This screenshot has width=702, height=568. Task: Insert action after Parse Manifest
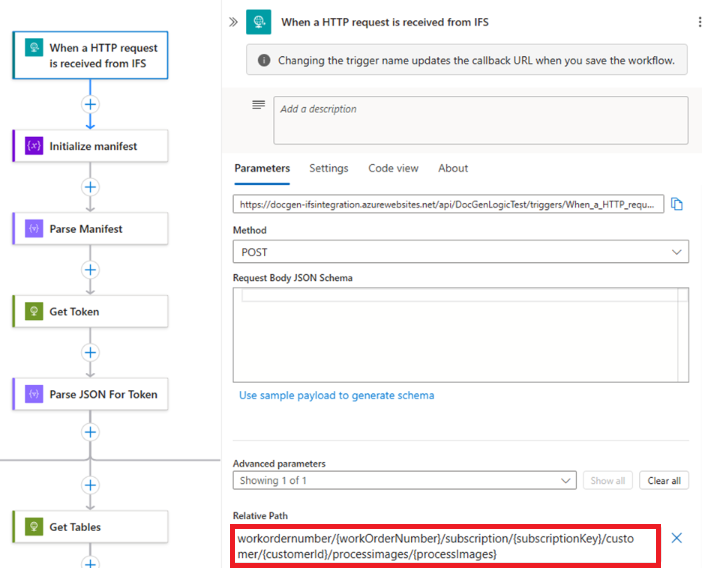pyautogui.click(x=91, y=270)
